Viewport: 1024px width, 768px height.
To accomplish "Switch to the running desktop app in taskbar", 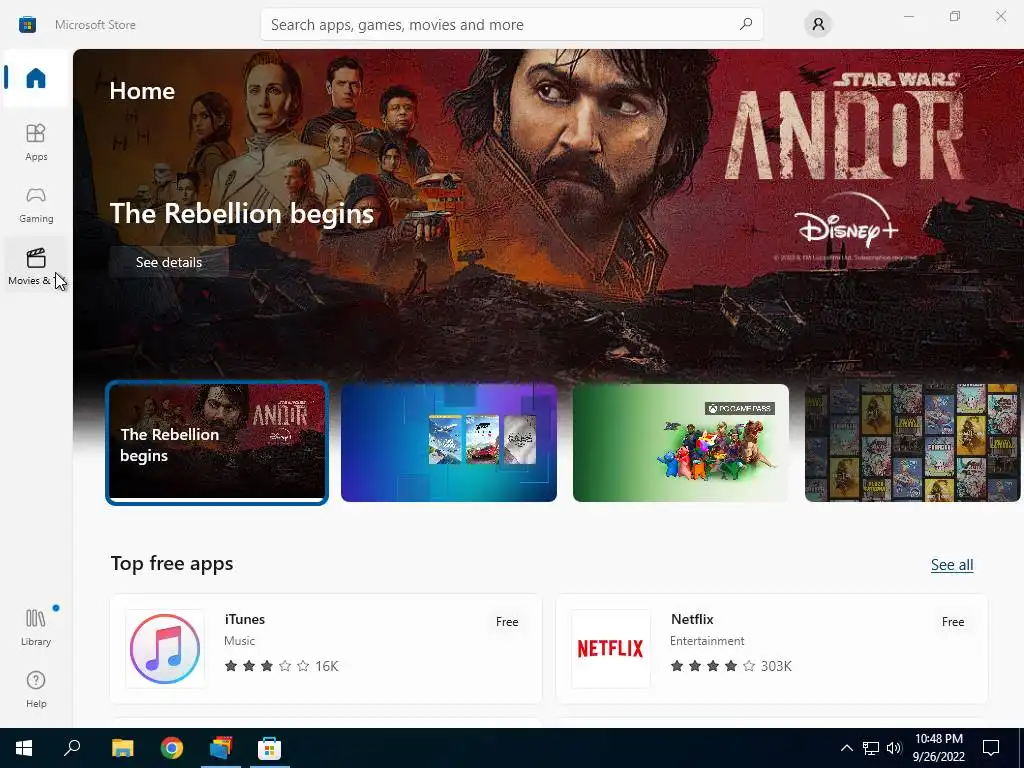I will tap(221, 748).
